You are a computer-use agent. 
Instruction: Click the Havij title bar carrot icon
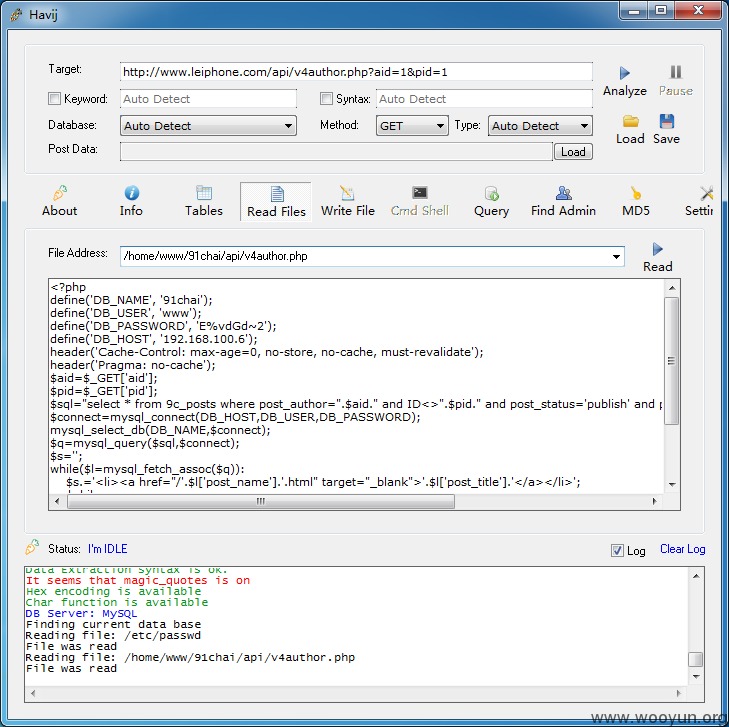[x=16, y=15]
